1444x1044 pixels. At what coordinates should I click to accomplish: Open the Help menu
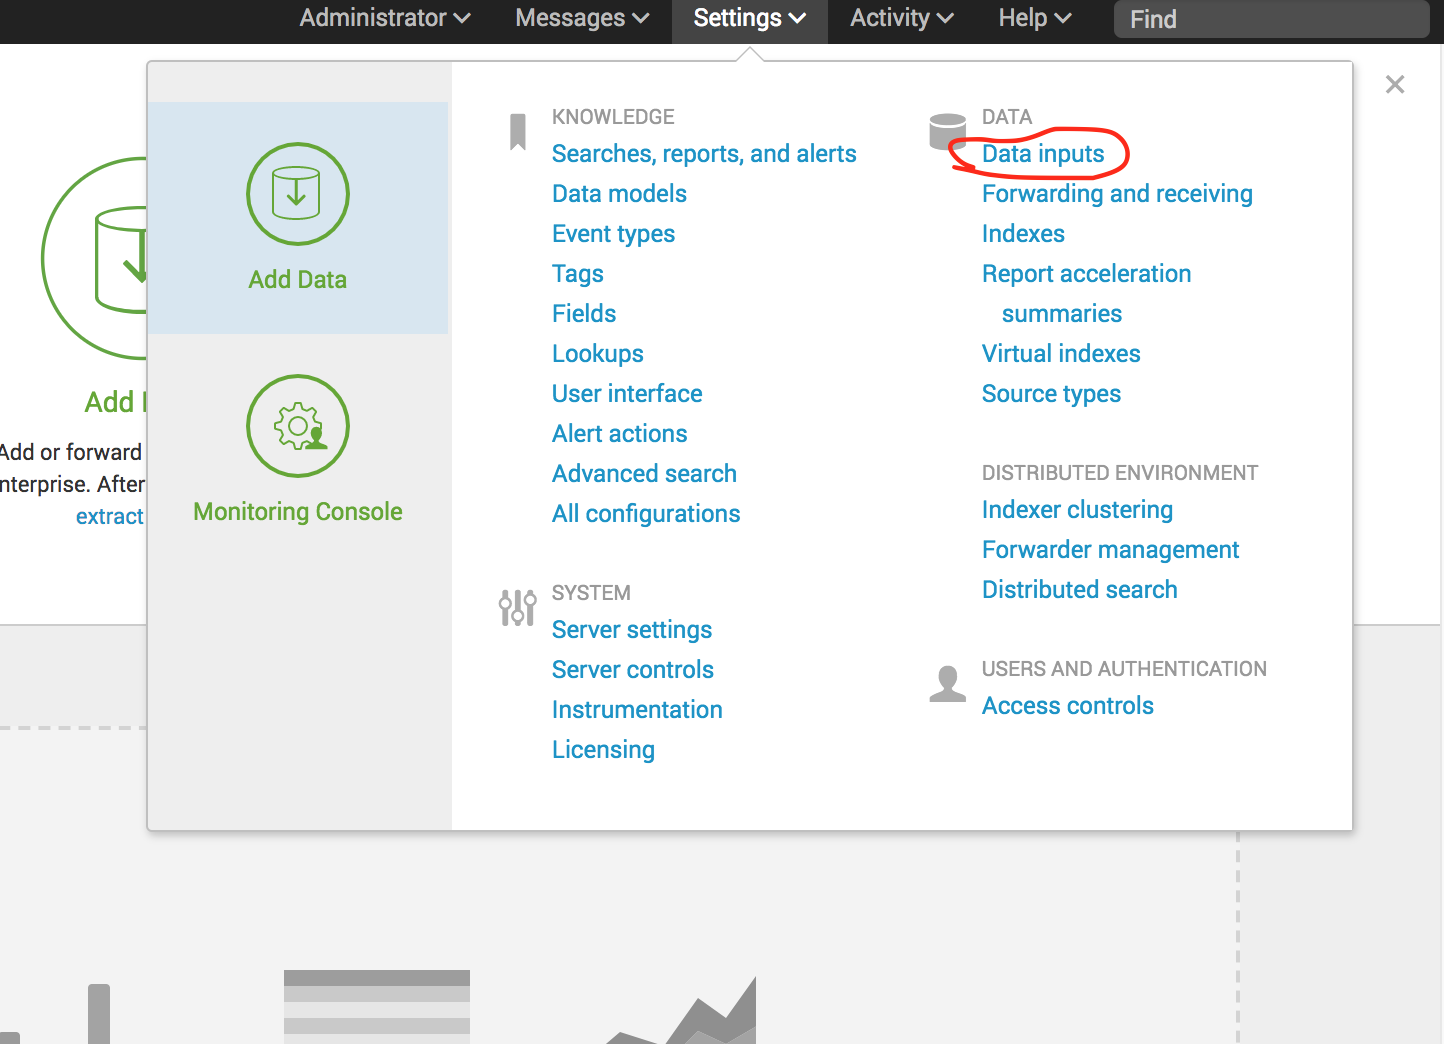[x=1035, y=18]
